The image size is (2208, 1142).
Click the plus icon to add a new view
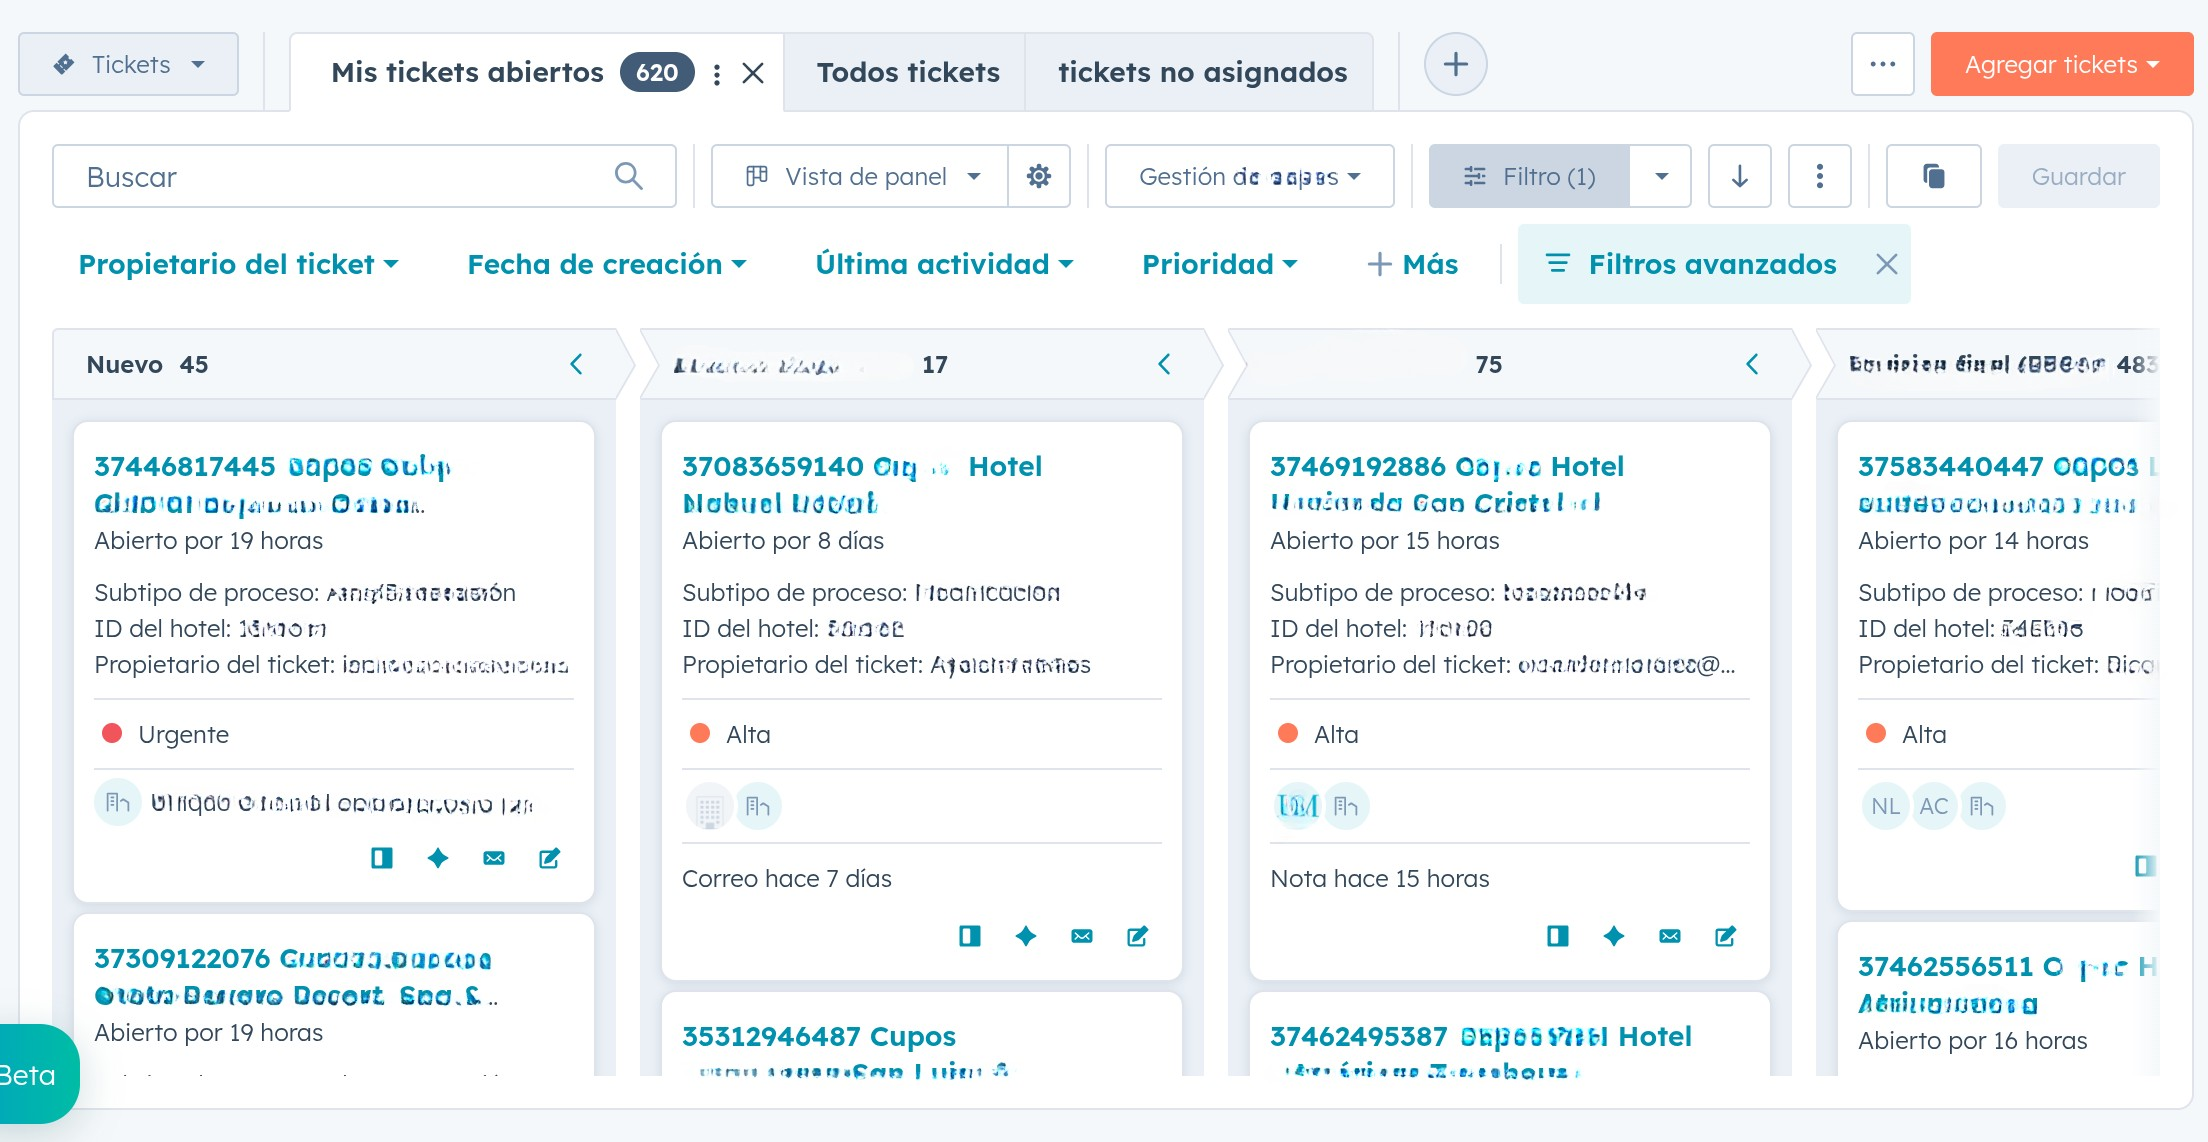[1455, 64]
